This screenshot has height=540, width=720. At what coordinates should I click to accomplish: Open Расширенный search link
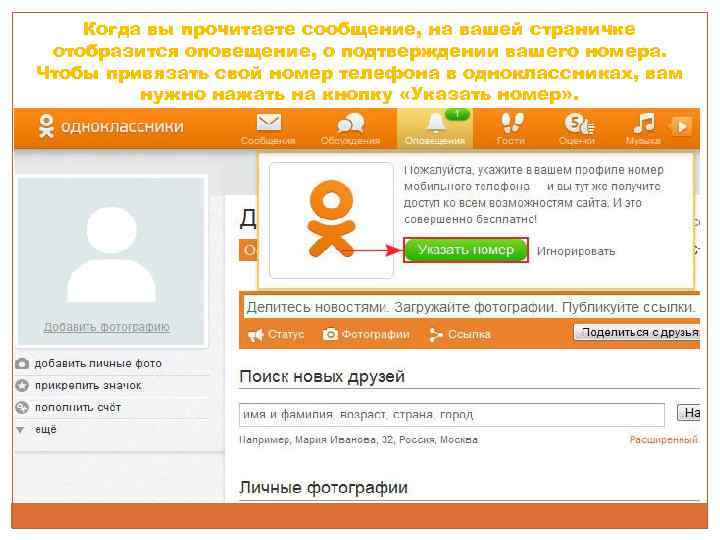point(664,440)
